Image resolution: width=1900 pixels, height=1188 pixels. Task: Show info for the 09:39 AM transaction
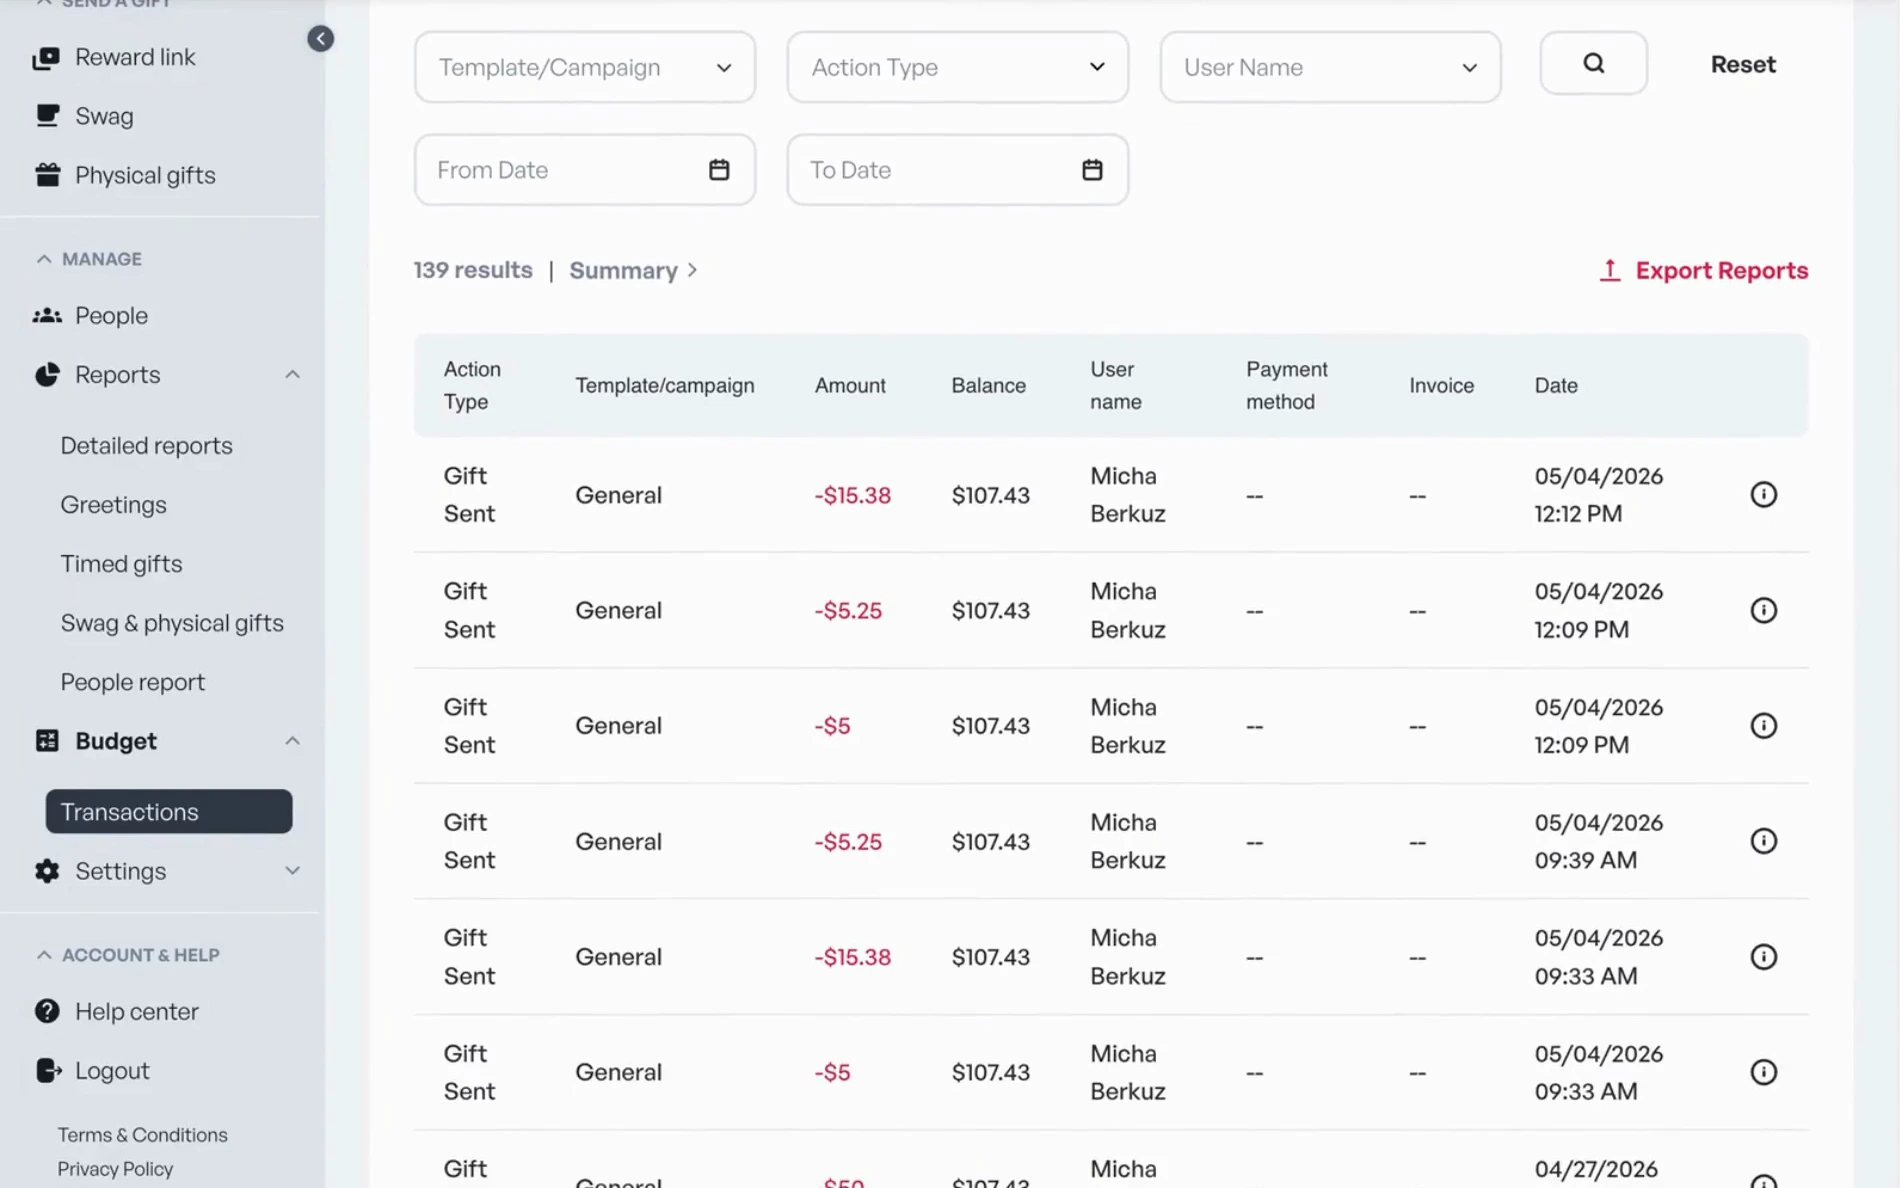click(1763, 841)
